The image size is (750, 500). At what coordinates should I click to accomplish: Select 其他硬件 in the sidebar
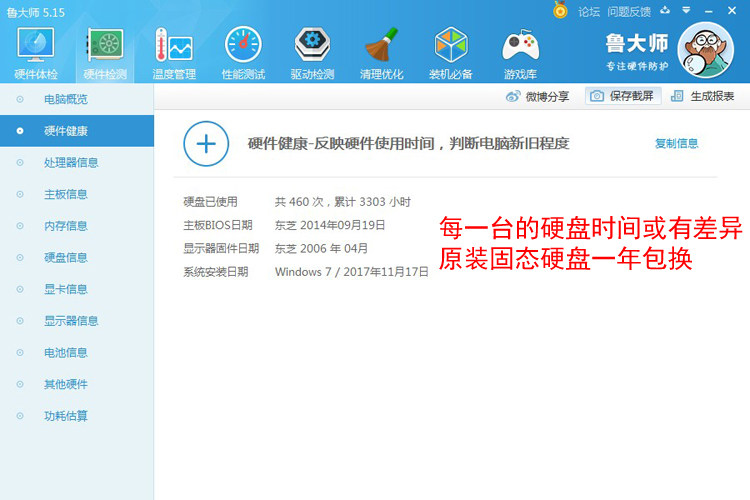point(77,384)
